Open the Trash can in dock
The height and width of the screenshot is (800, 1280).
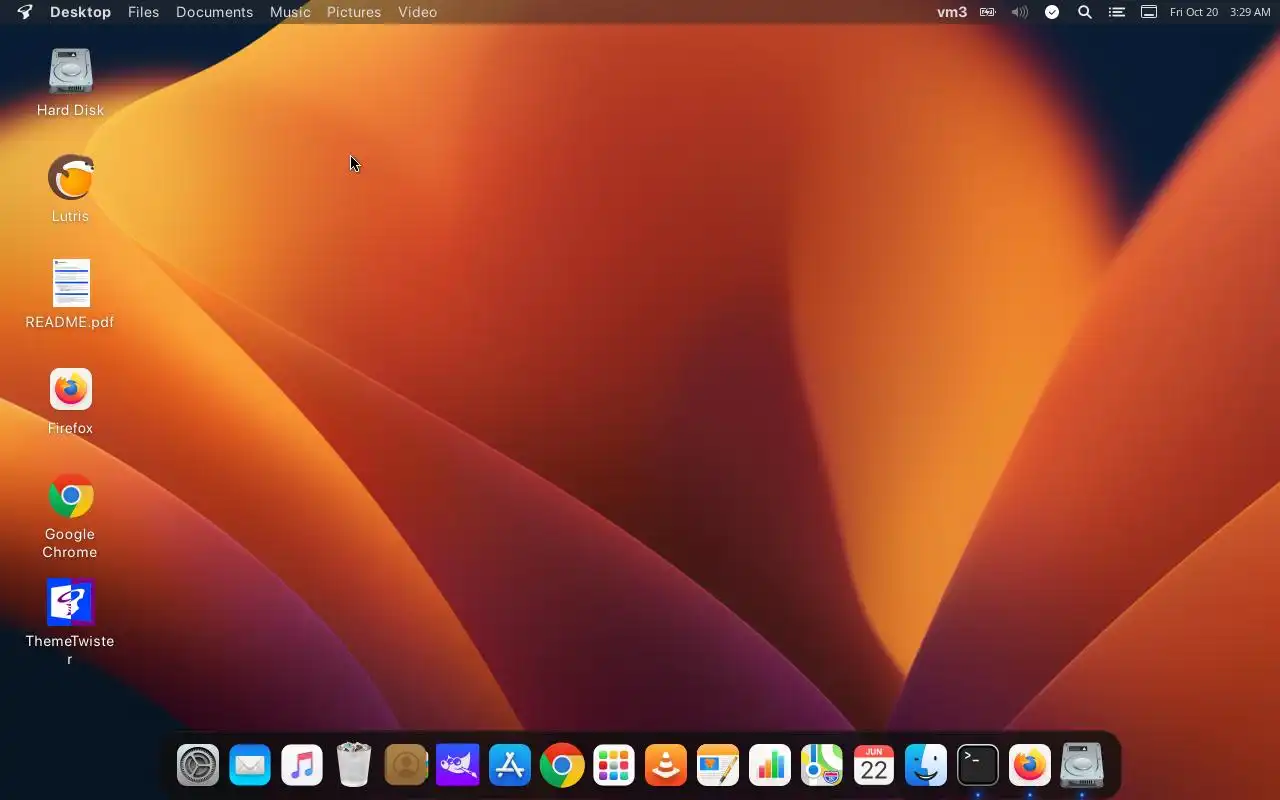tap(354, 766)
